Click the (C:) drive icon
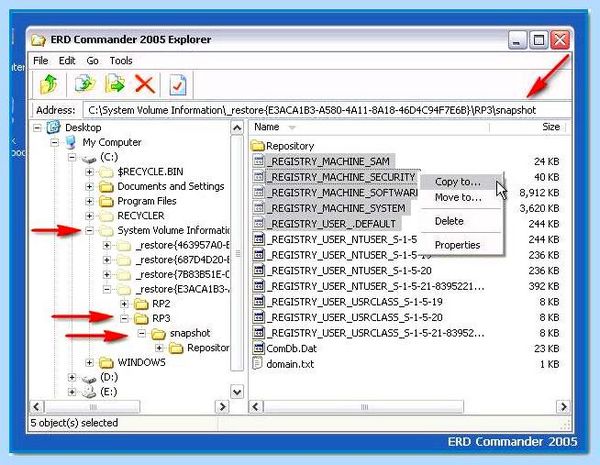This screenshot has height=465, width=600. pos(90,158)
